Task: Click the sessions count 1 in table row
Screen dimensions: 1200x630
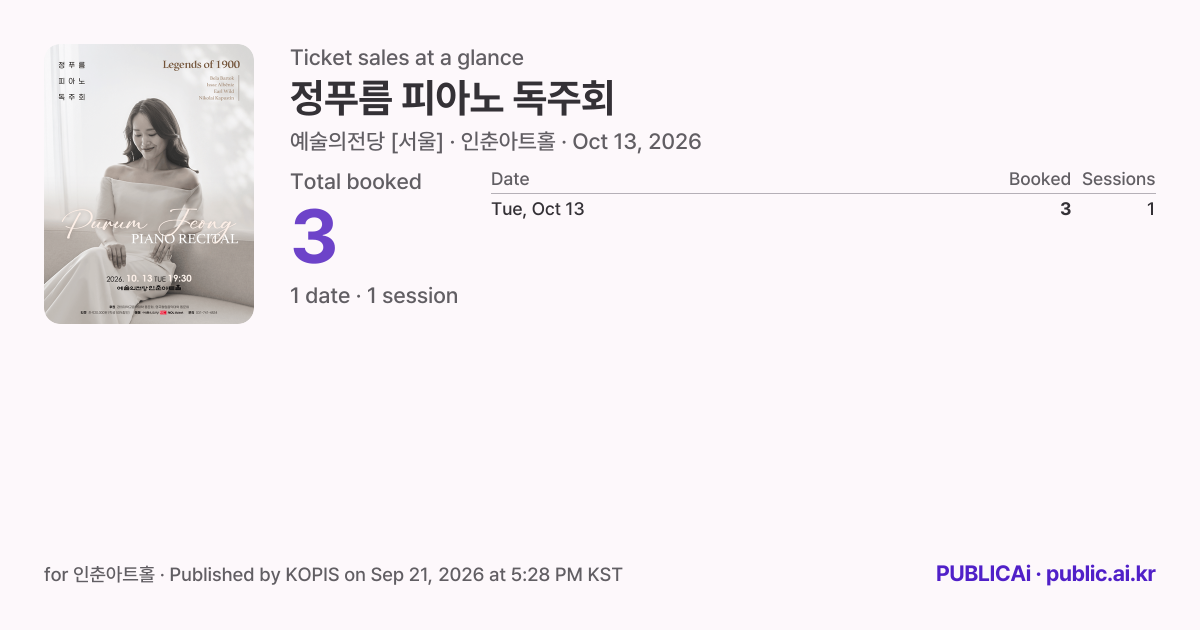Action: point(1151,209)
